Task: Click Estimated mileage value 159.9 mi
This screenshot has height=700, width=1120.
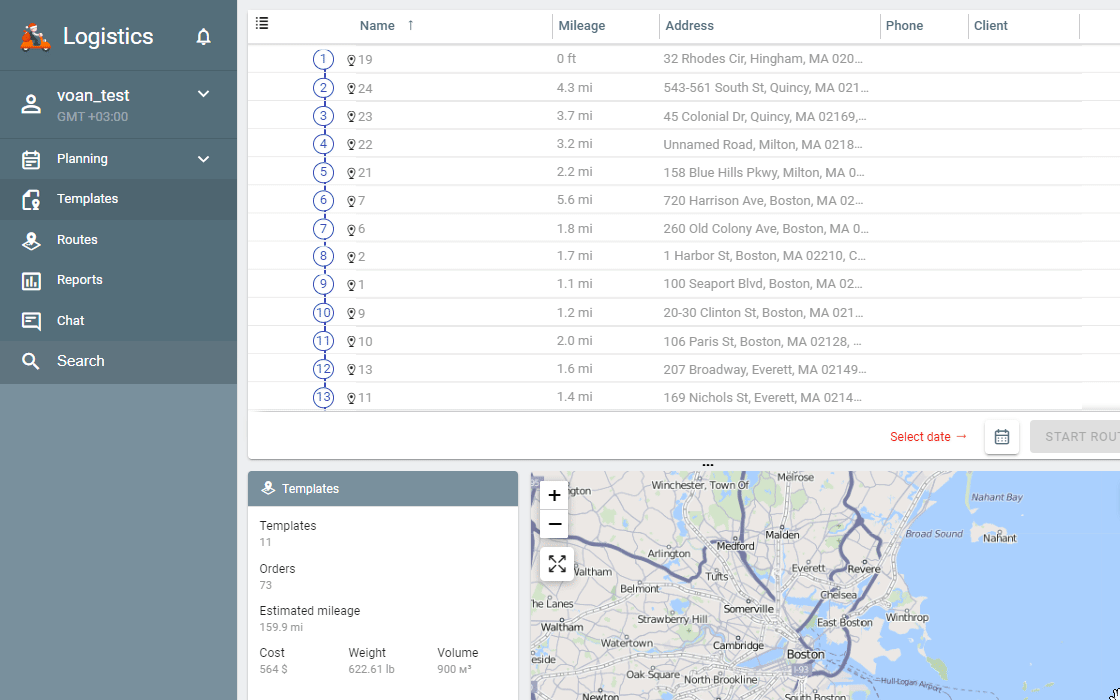Action: (x=281, y=627)
